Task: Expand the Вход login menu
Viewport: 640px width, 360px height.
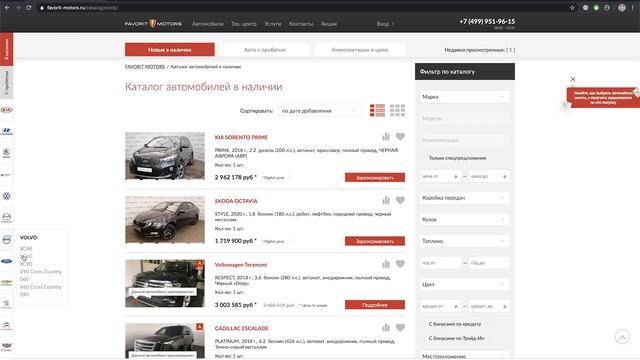Action: (x=385, y=24)
